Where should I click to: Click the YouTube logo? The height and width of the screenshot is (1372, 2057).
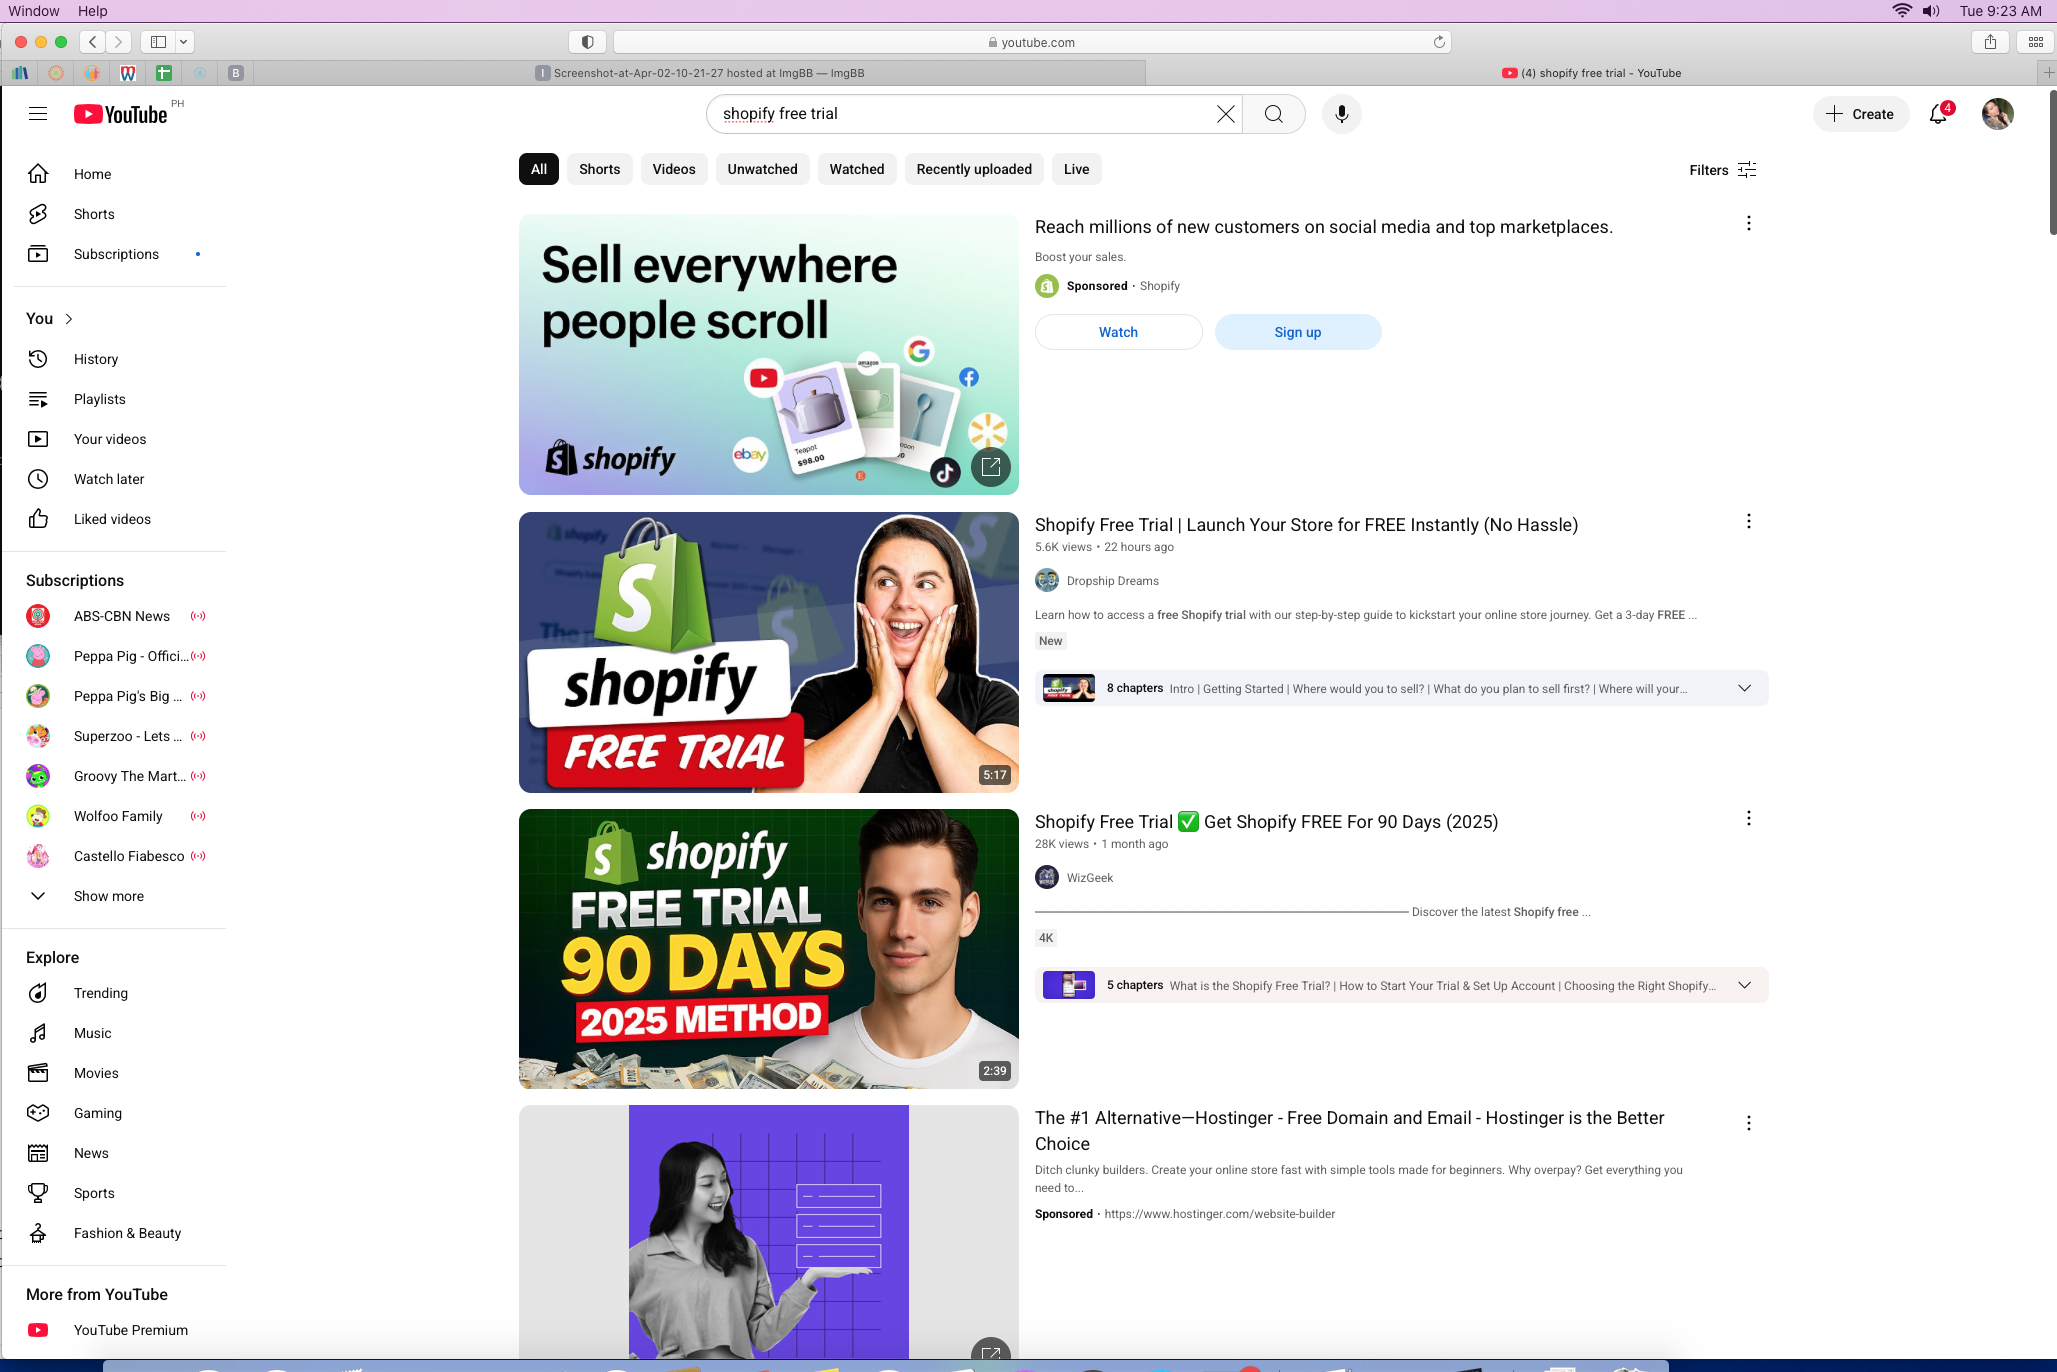pos(121,114)
